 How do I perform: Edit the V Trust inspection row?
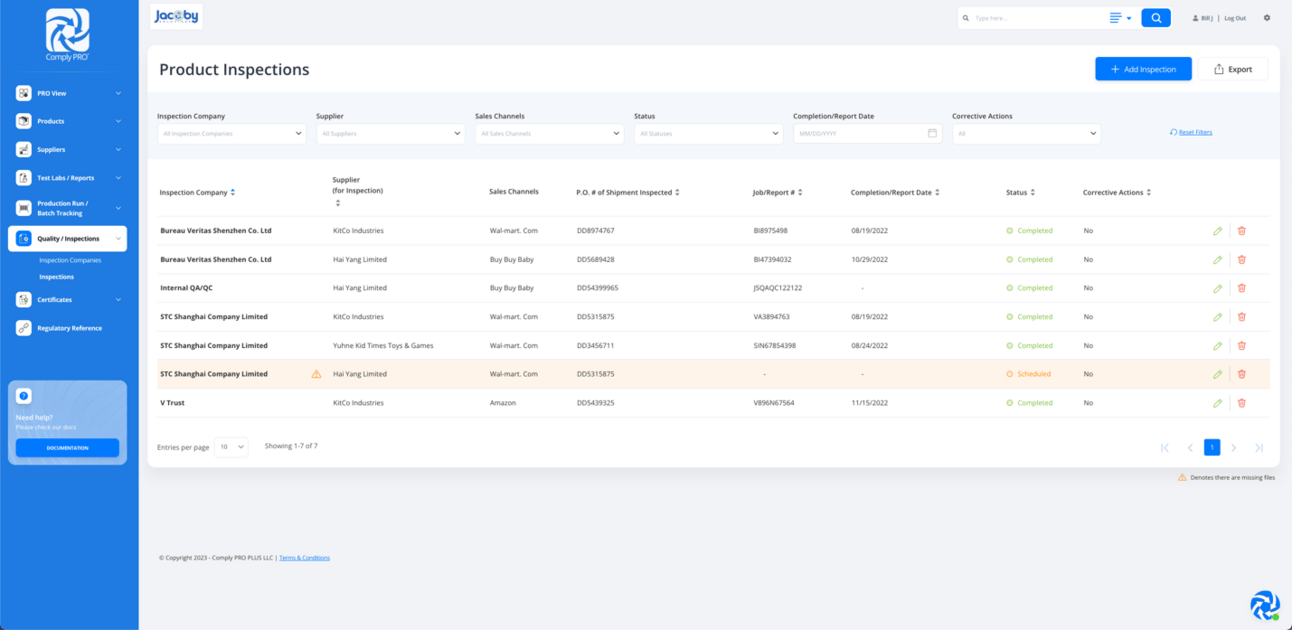point(1217,403)
